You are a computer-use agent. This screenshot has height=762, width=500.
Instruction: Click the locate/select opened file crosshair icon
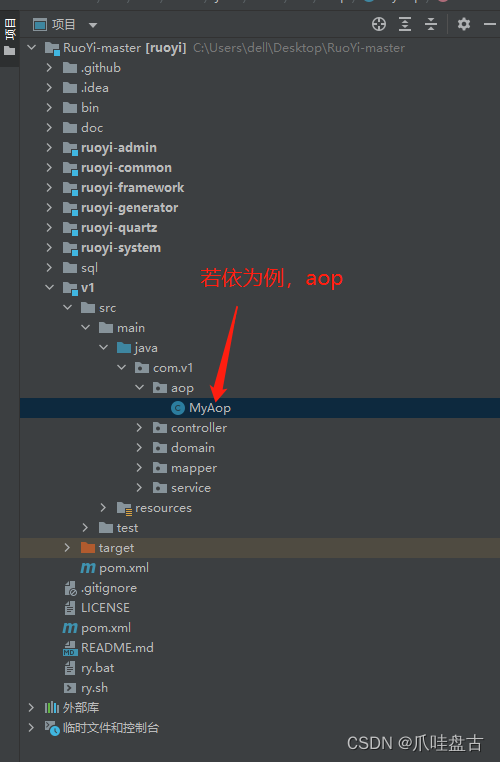[x=379, y=24]
